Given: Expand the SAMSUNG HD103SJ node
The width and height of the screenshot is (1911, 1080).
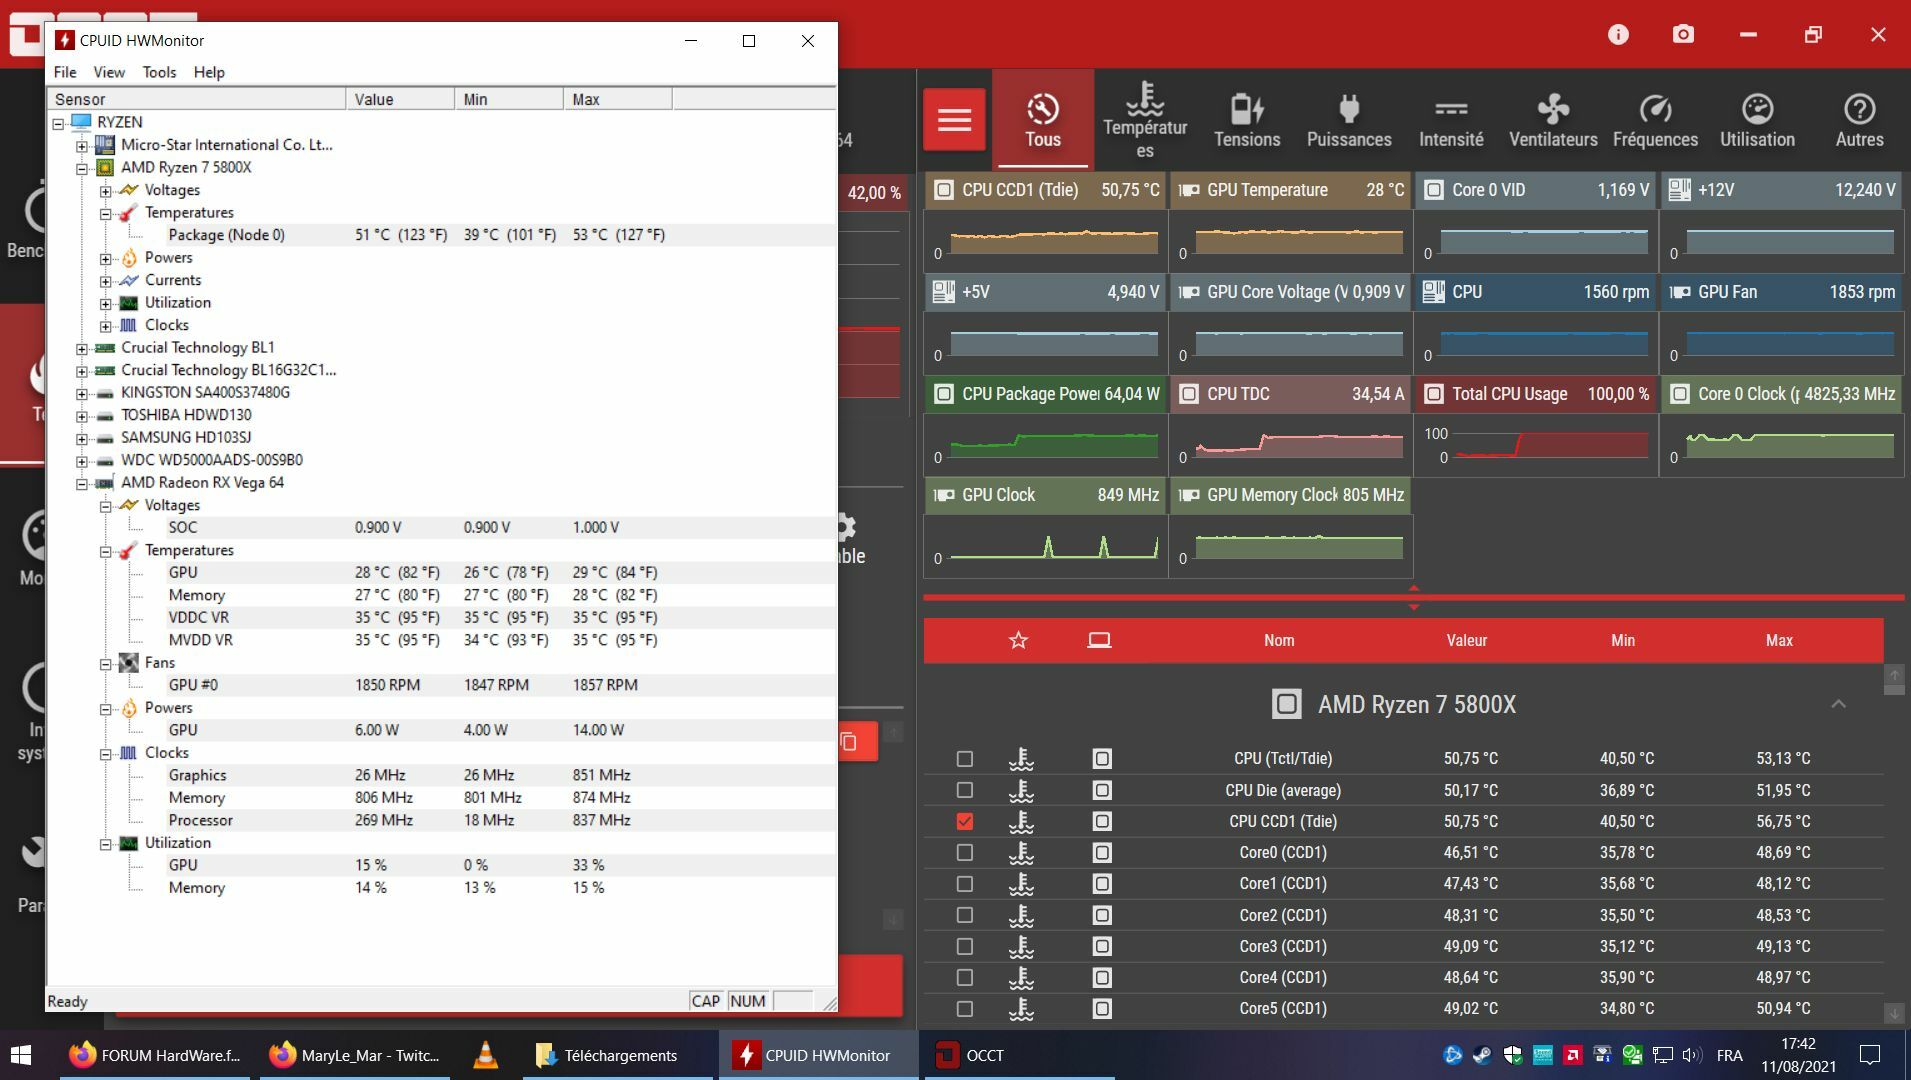Looking at the screenshot, I should pos(82,438).
